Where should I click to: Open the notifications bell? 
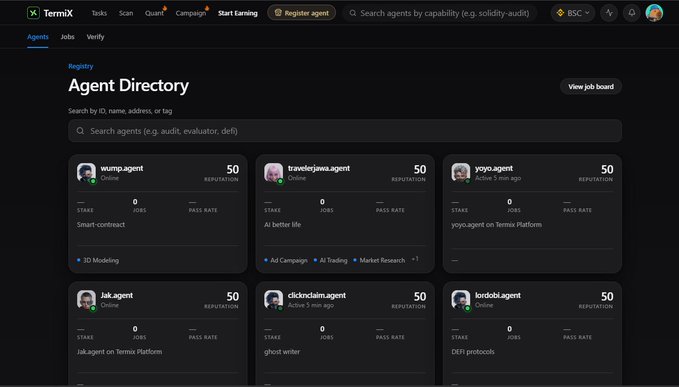click(x=632, y=13)
